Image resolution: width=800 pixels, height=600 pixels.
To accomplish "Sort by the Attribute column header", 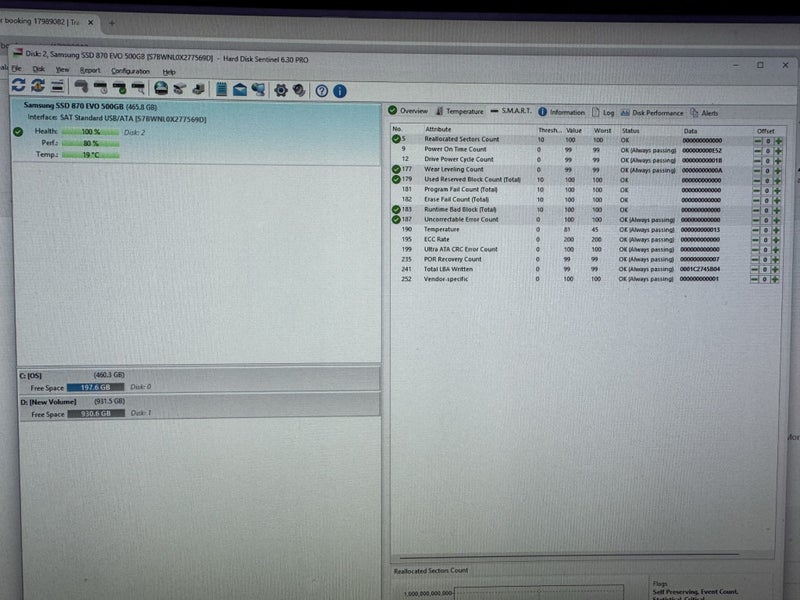I will 438,129.
